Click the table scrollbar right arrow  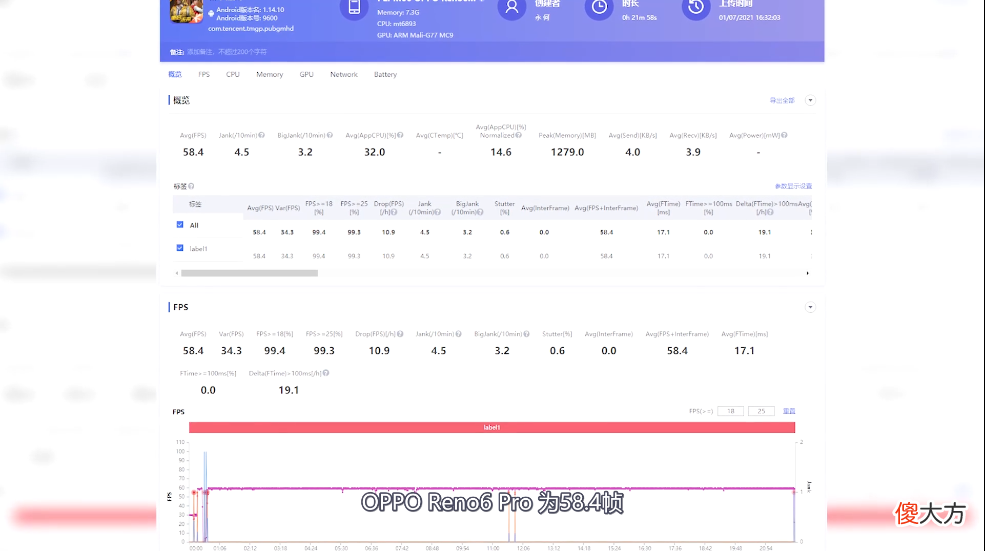[808, 273]
